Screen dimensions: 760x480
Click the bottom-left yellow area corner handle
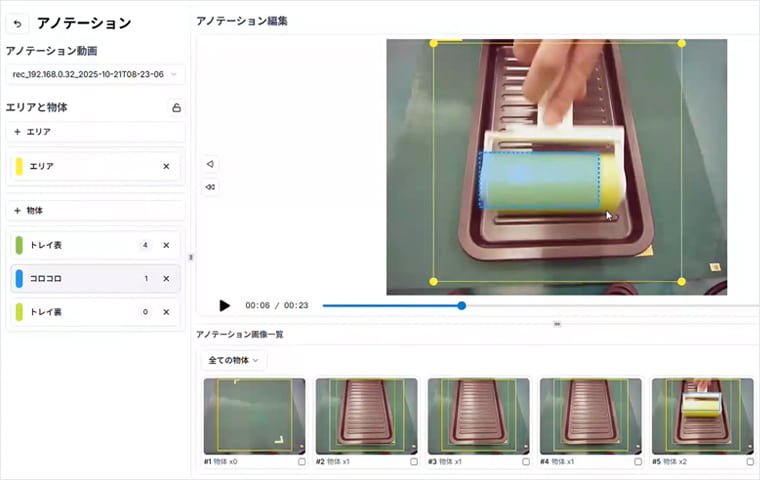434,282
